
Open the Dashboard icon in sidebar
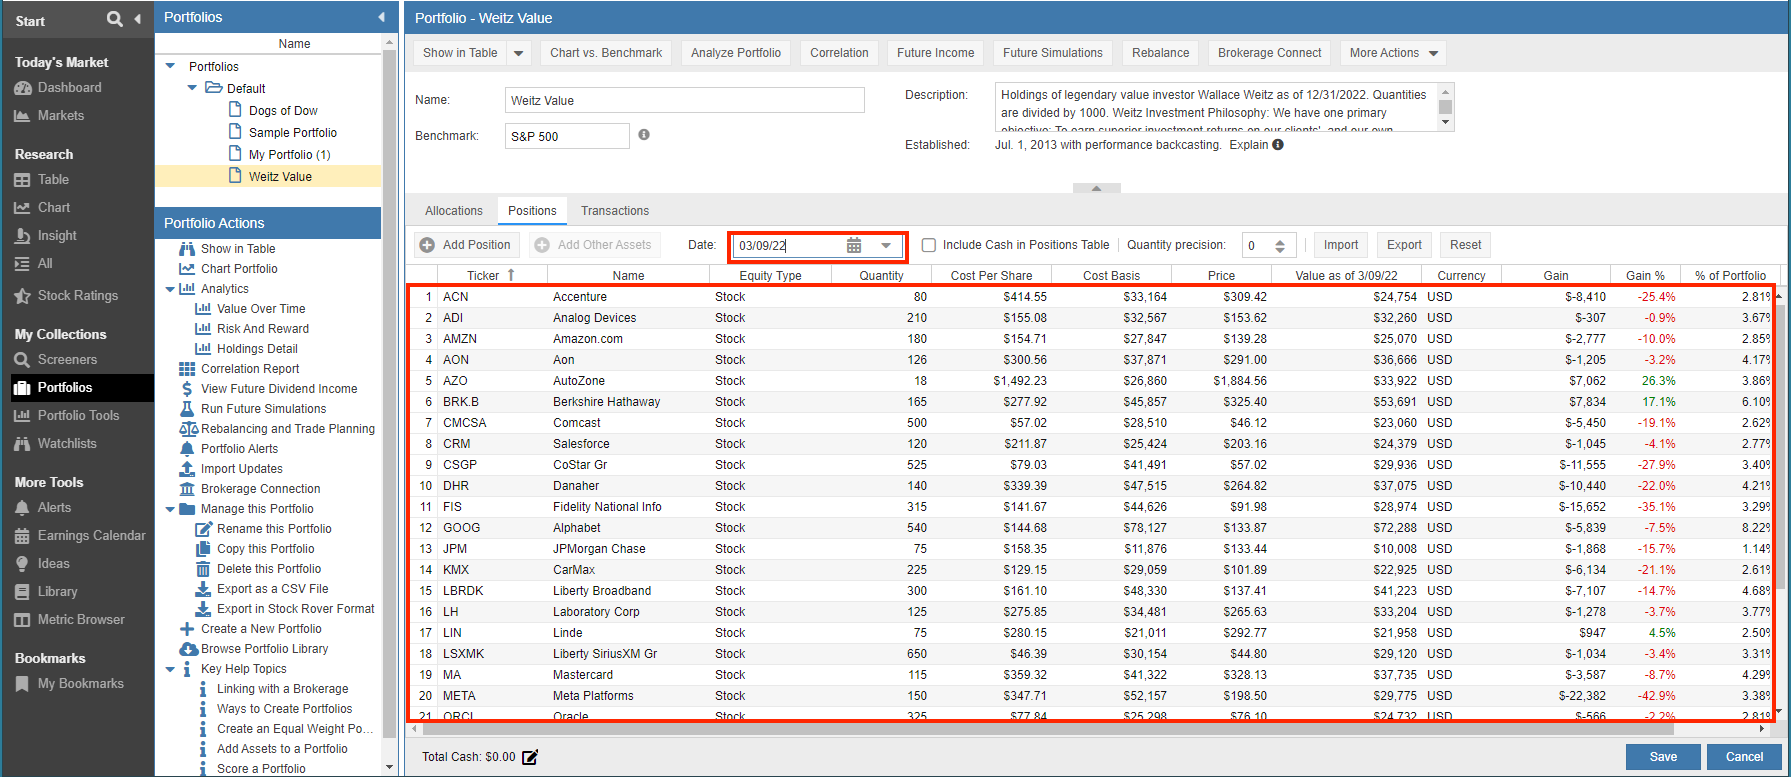click(x=22, y=88)
